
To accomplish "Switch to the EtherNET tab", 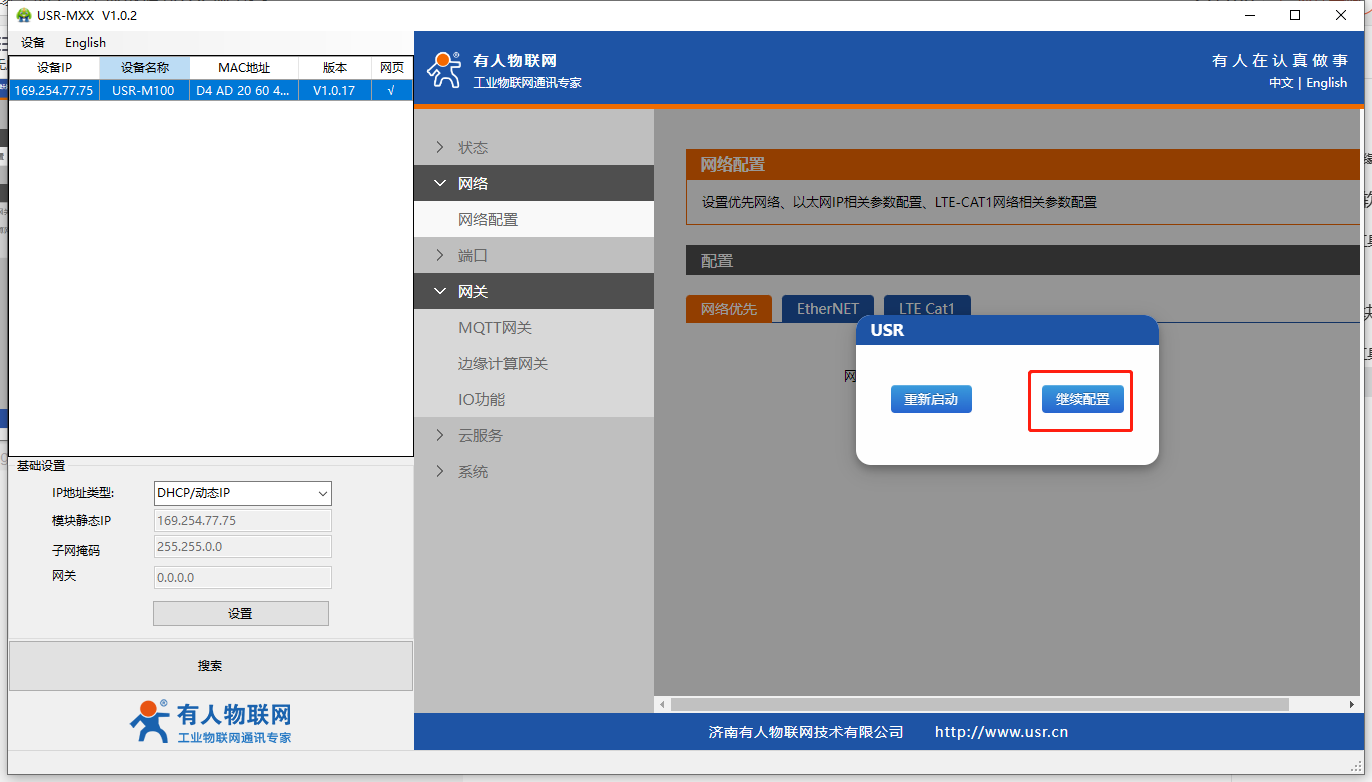I will click(828, 309).
